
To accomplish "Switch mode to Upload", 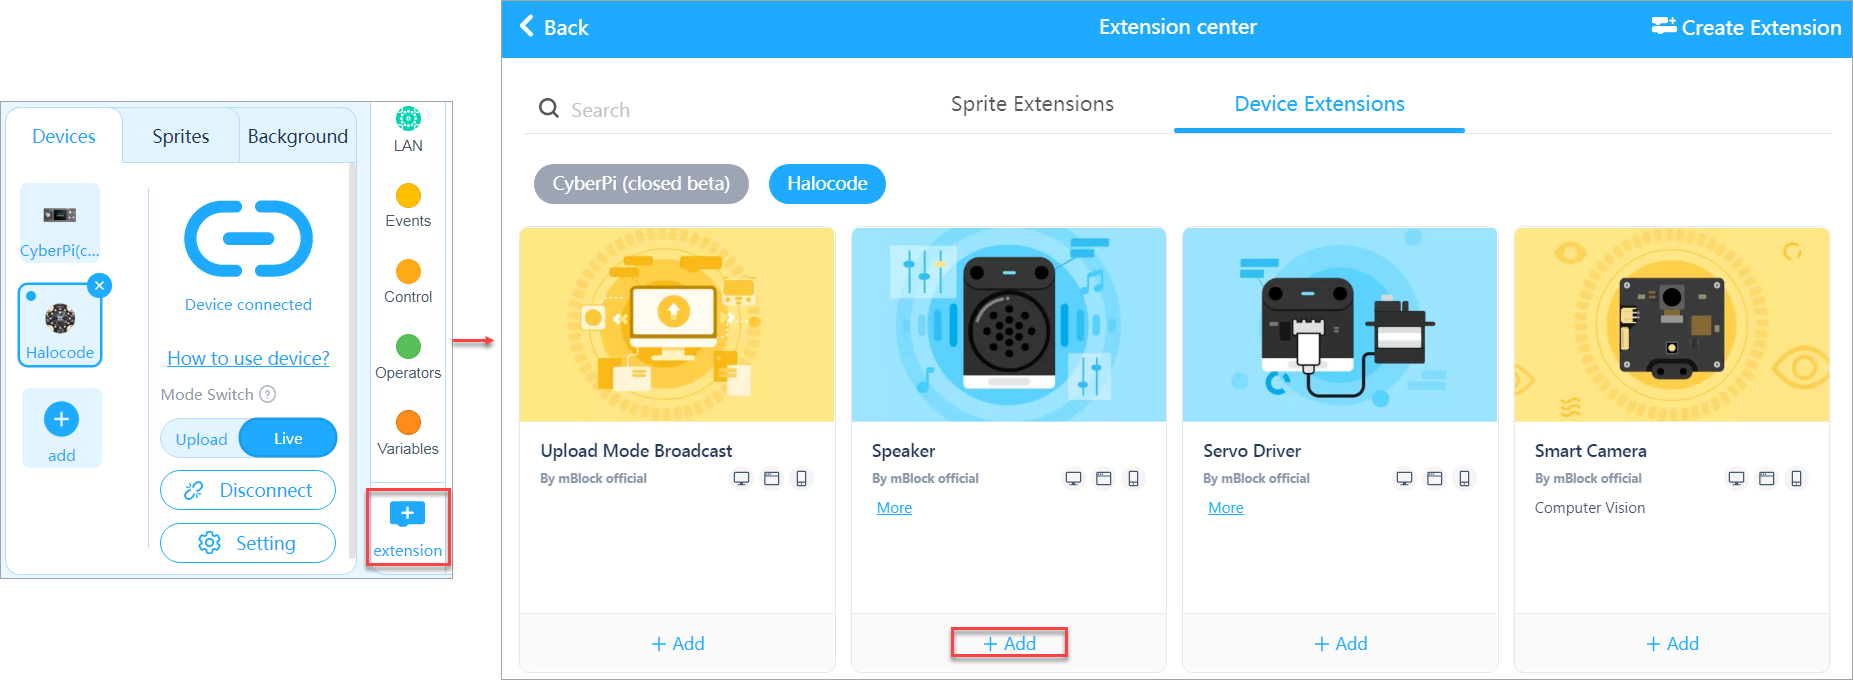I will tap(201, 439).
